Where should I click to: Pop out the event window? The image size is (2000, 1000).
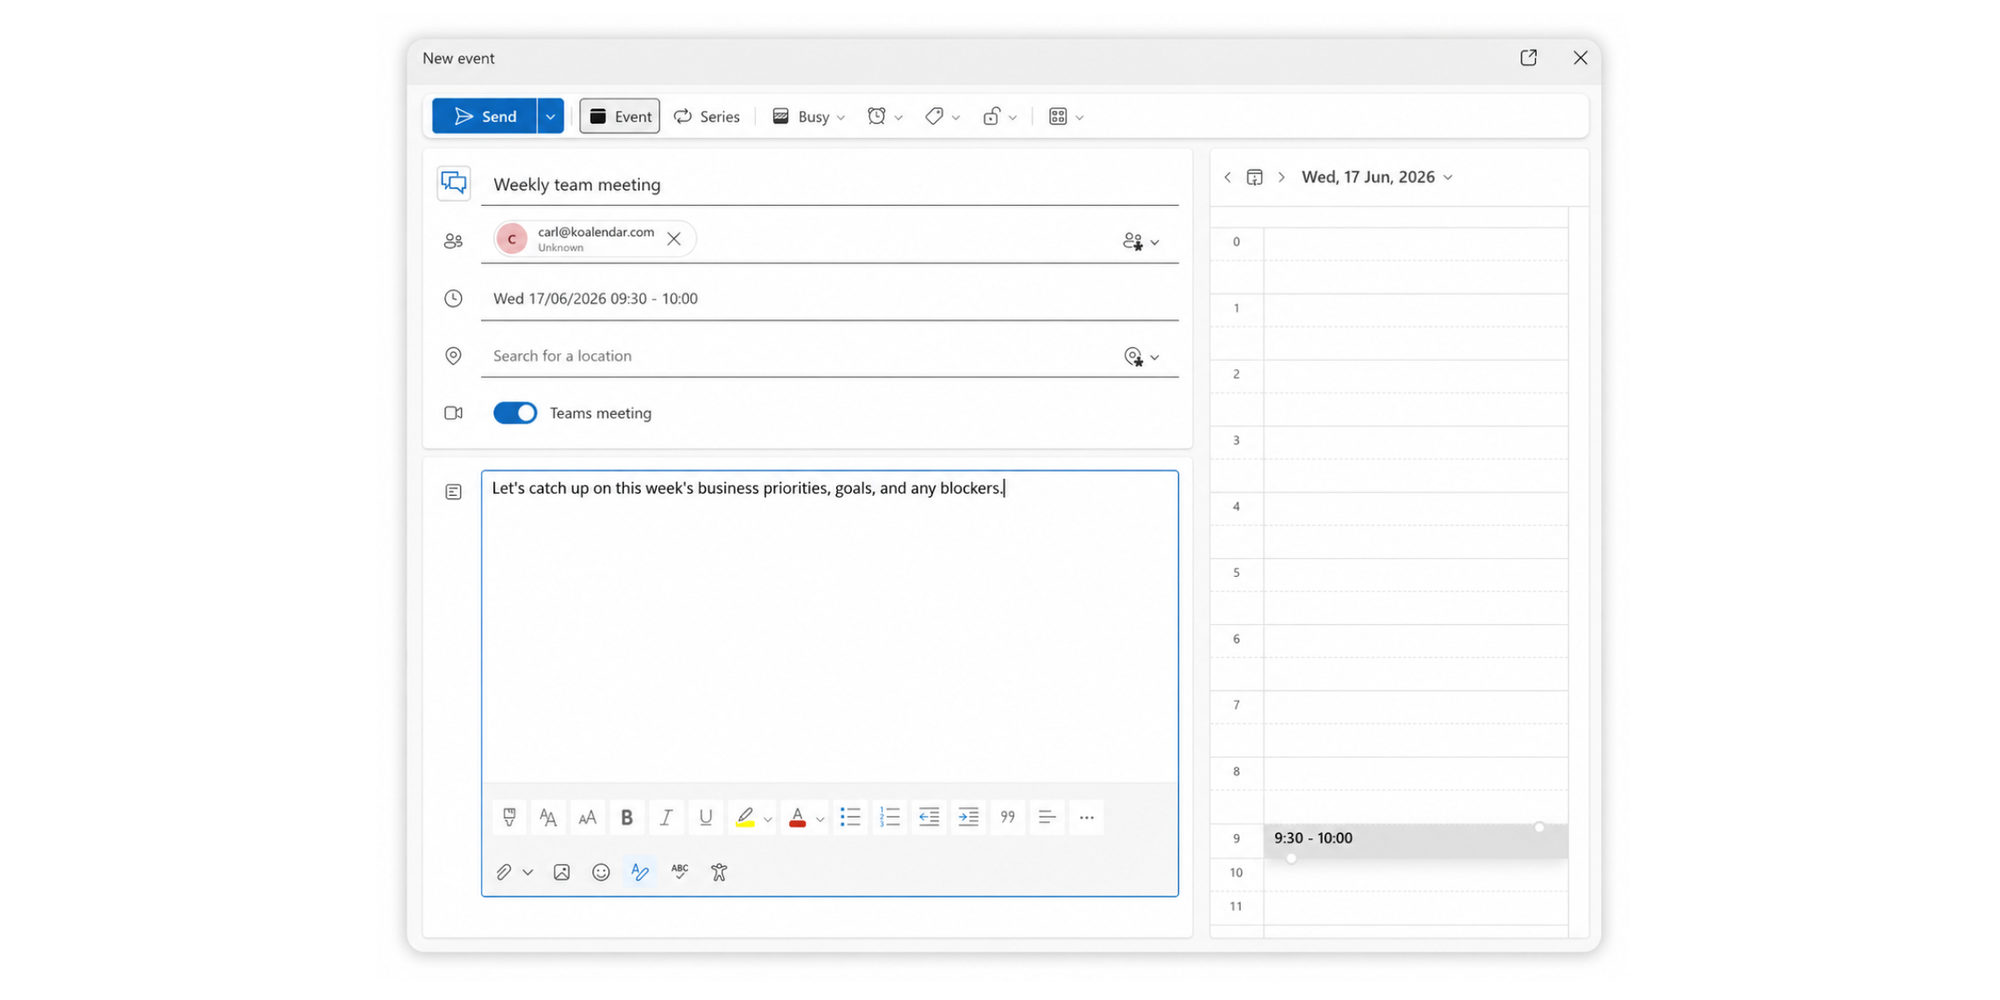click(x=1528, y=58)
